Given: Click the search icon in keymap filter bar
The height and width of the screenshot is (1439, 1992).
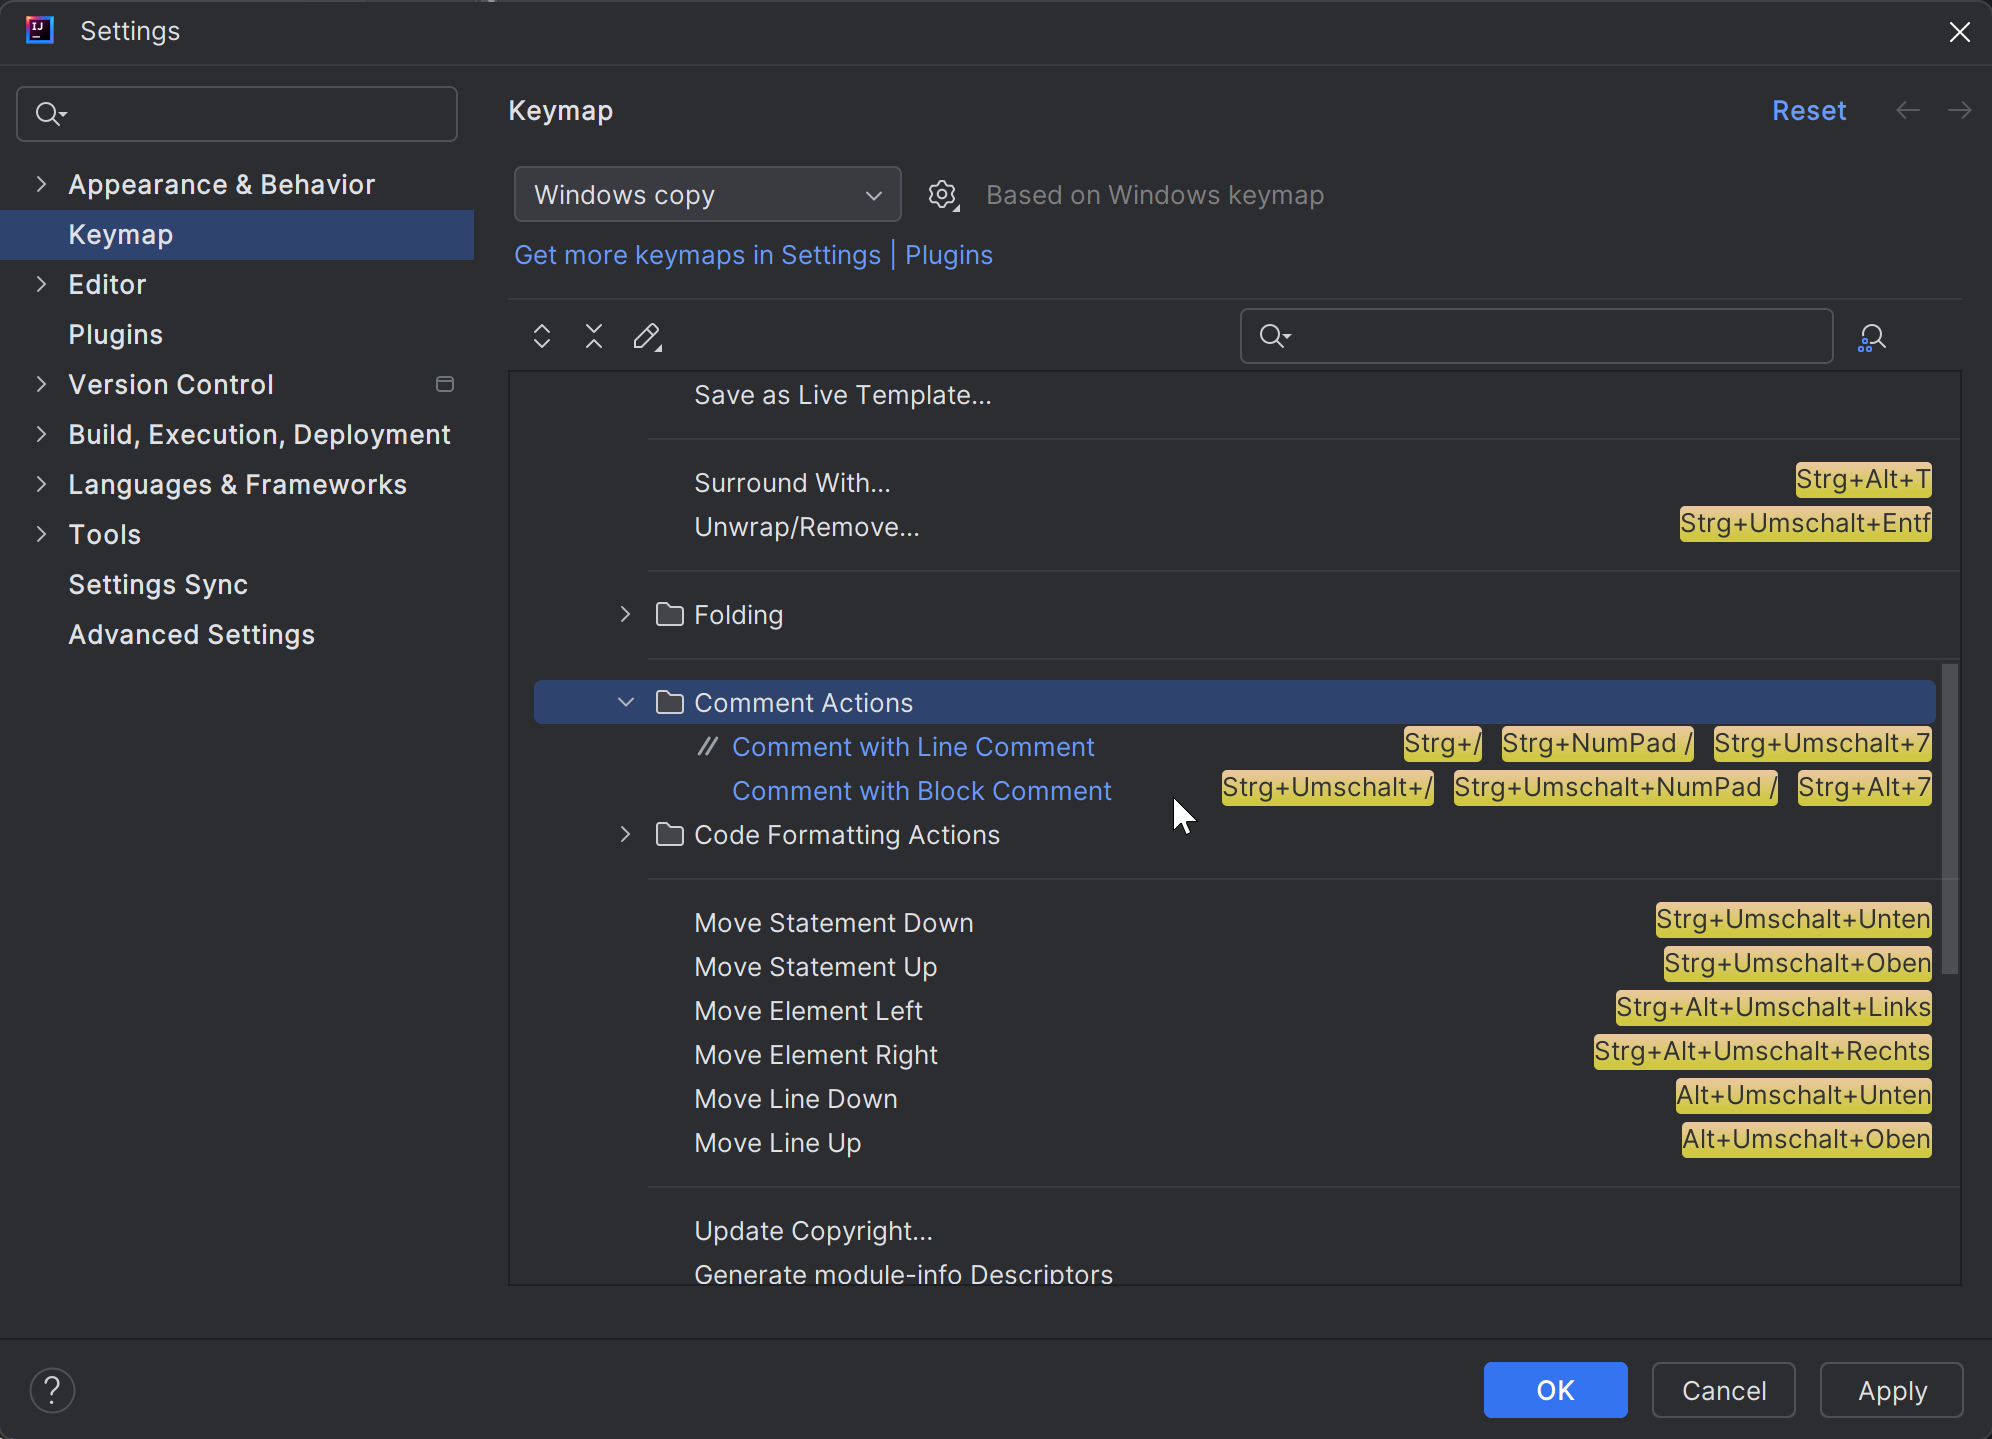Looking at the screenshot, I should (x=1276, y=336).
